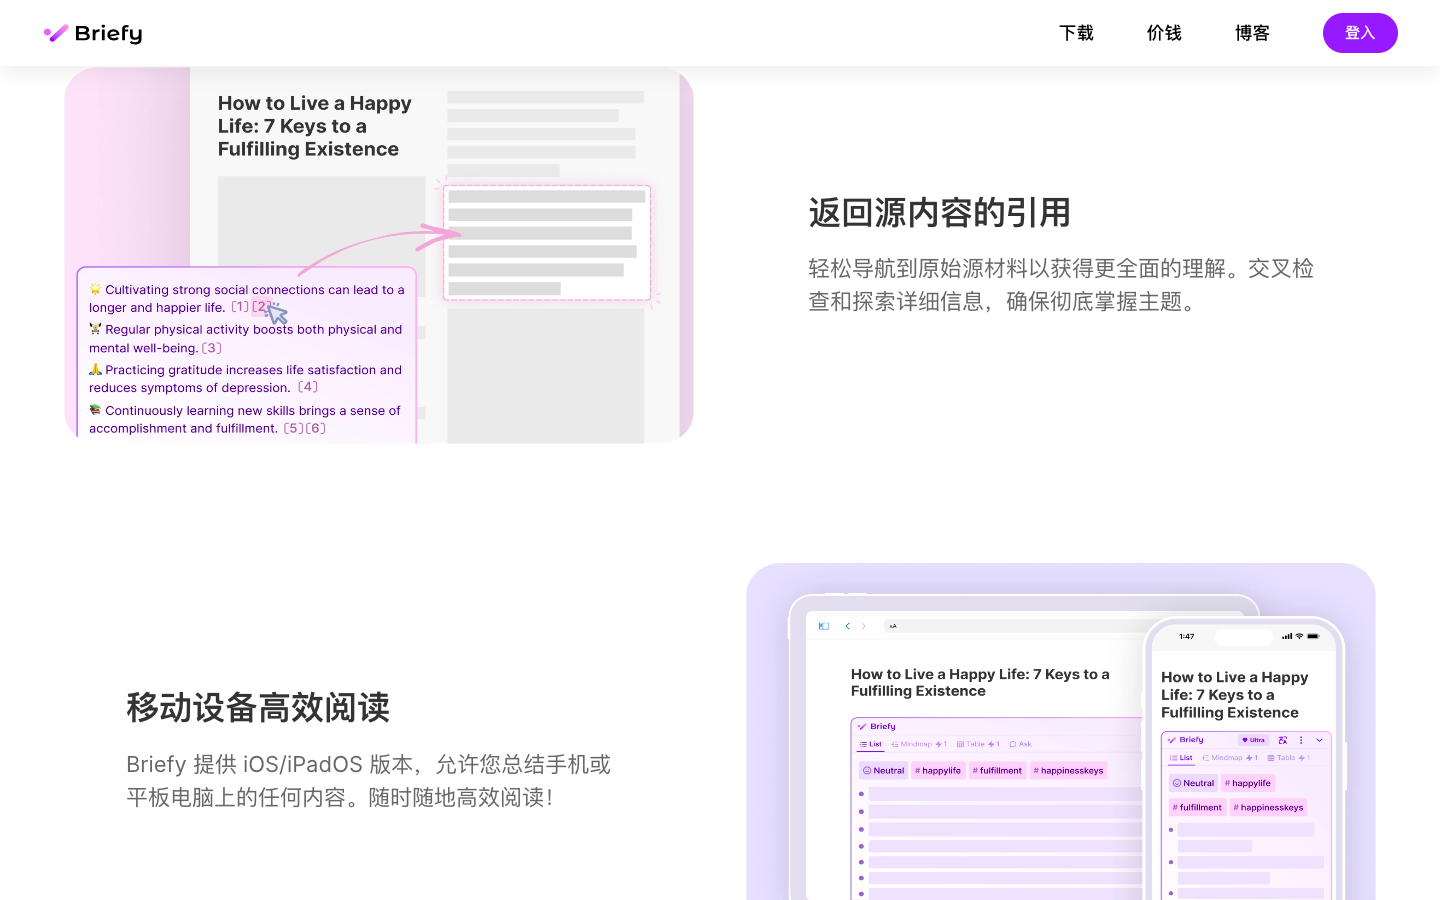This screenshot has width=1440, height=900.
Task: Select the Table tab in tablet panel
Action: pyautogui.click(x=977, y=744)
